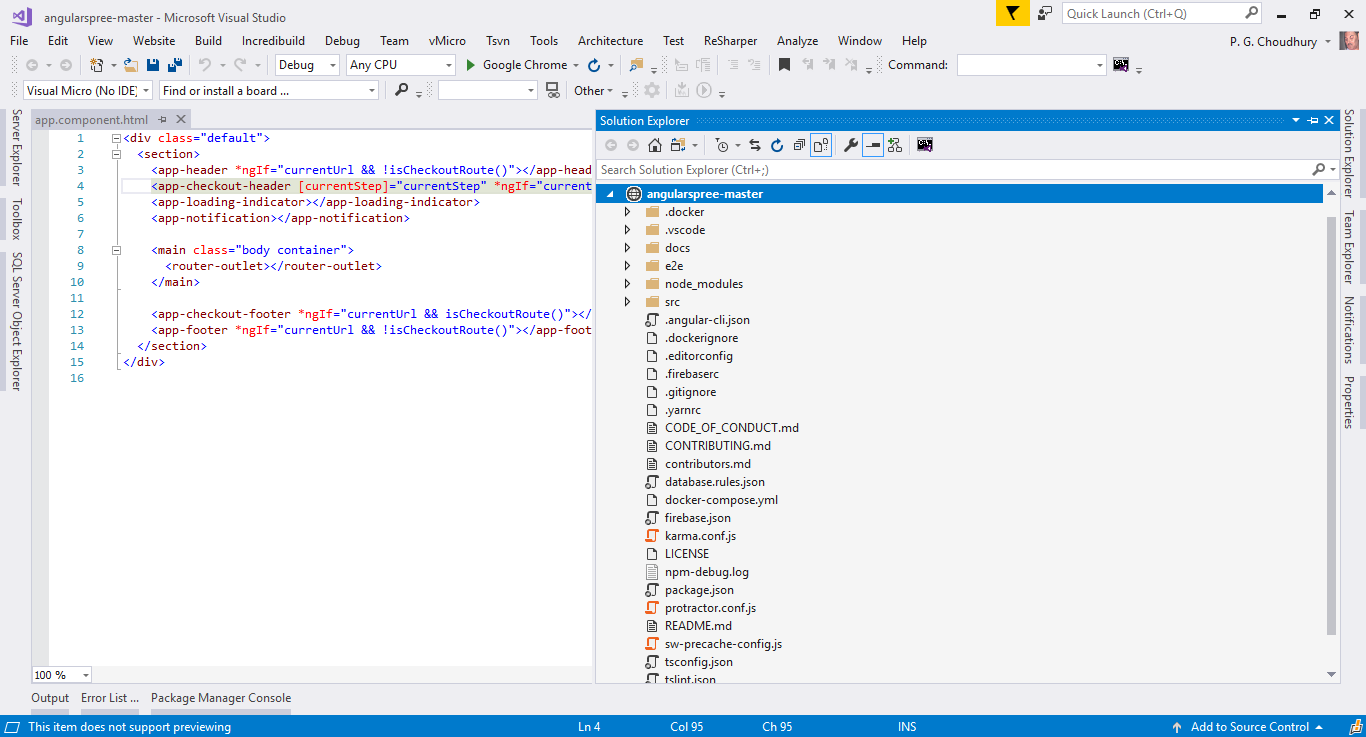The width and height of the screenshot is (1366, 737).
Task: Click Pending Changes Filter icon in Solution Explorer
Action: click(x=722, y=145)
